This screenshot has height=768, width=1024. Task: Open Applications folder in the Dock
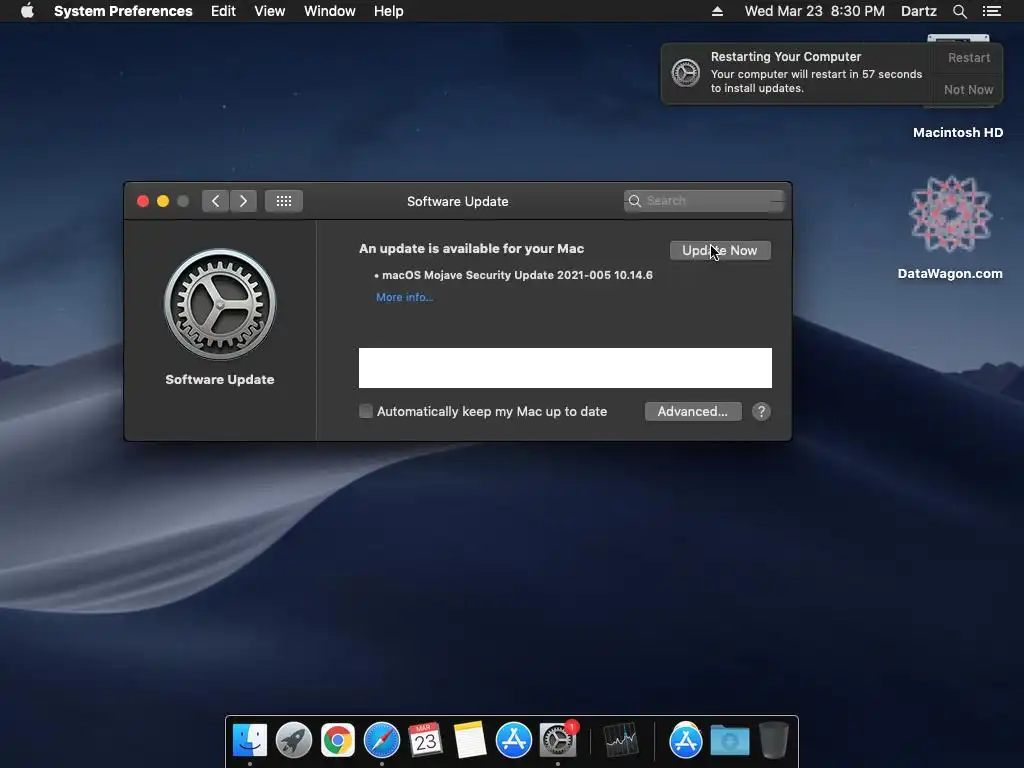pos(685,740)
